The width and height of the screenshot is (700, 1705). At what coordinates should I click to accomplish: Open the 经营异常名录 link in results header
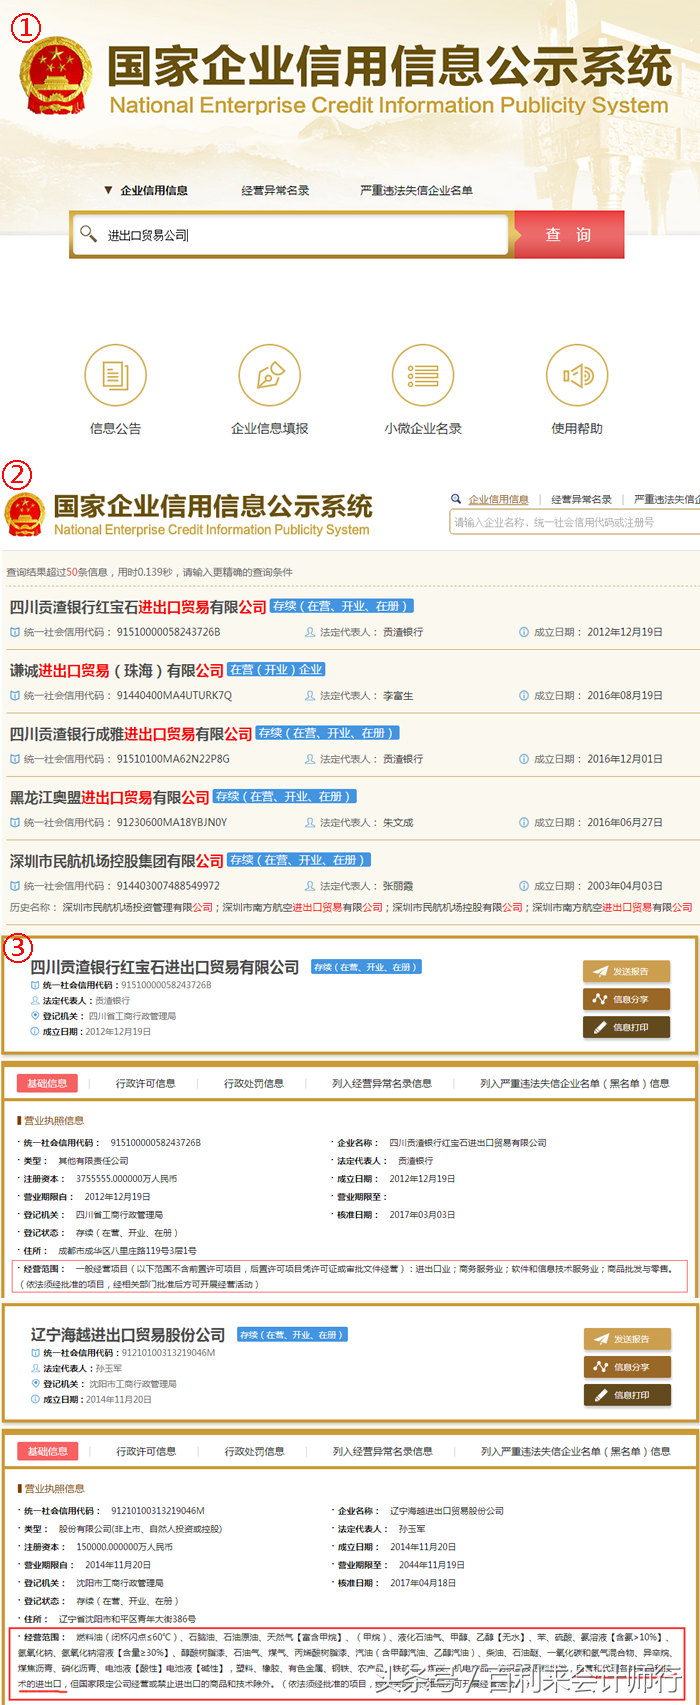click(581, 499)
